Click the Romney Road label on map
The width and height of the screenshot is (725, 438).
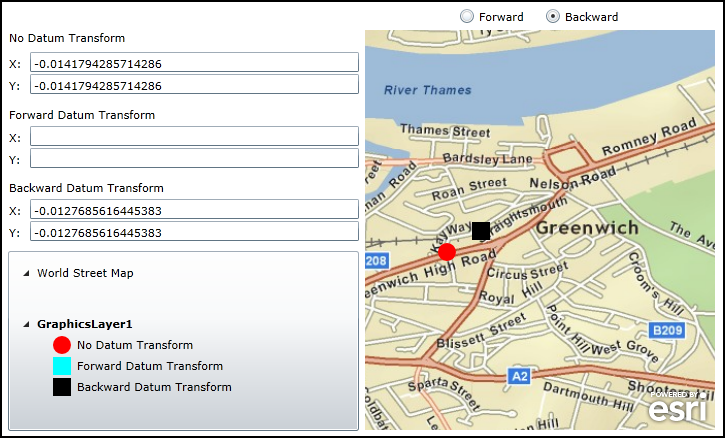click(649, 136)
